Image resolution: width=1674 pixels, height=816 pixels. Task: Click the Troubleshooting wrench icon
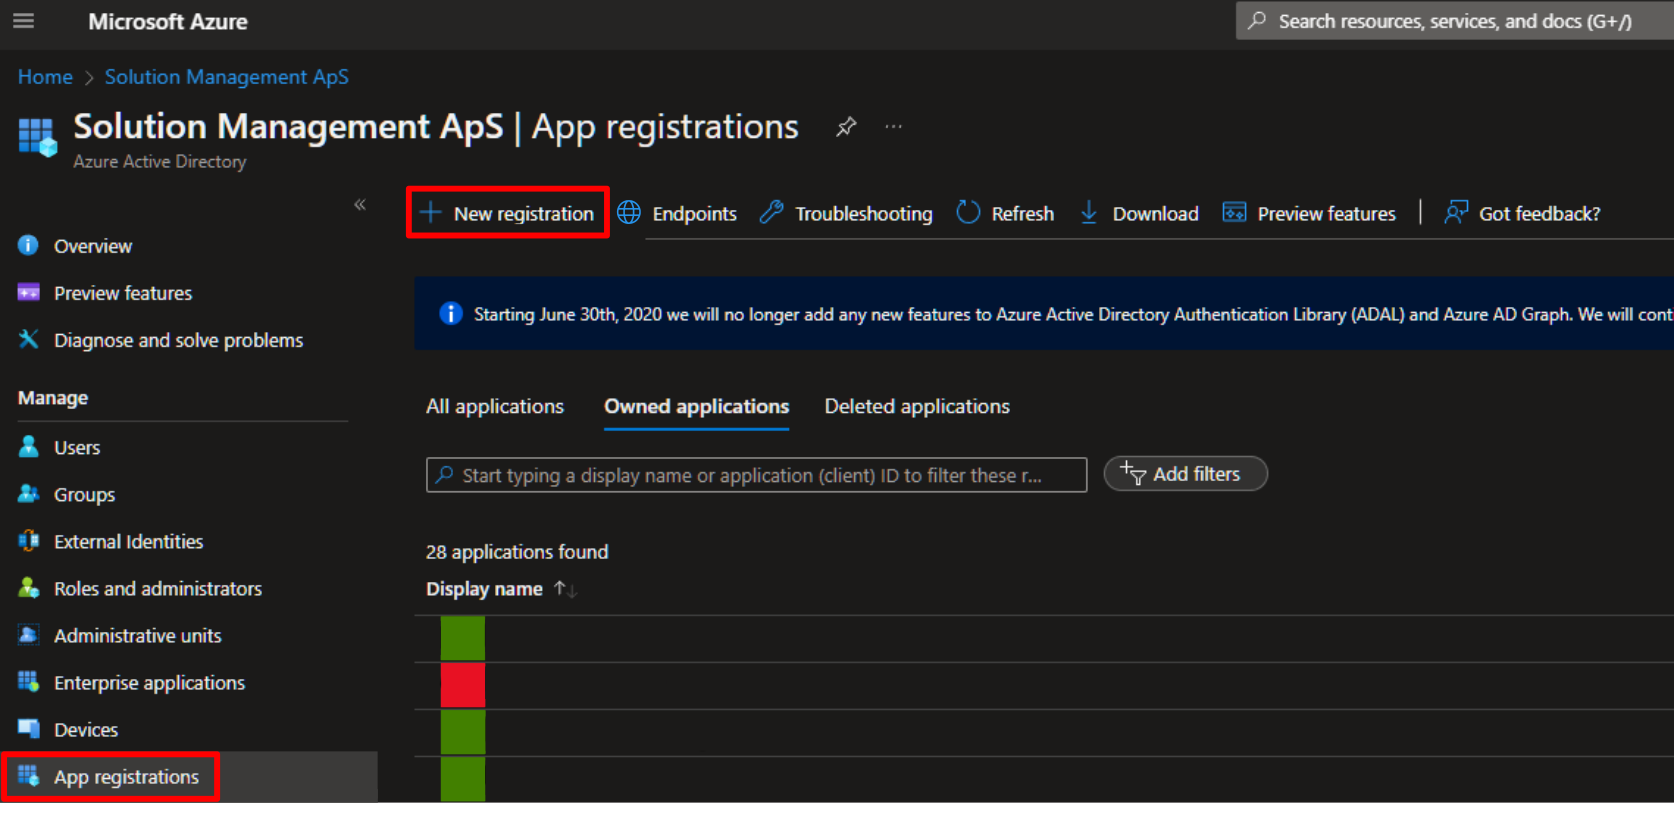point(771,212)
